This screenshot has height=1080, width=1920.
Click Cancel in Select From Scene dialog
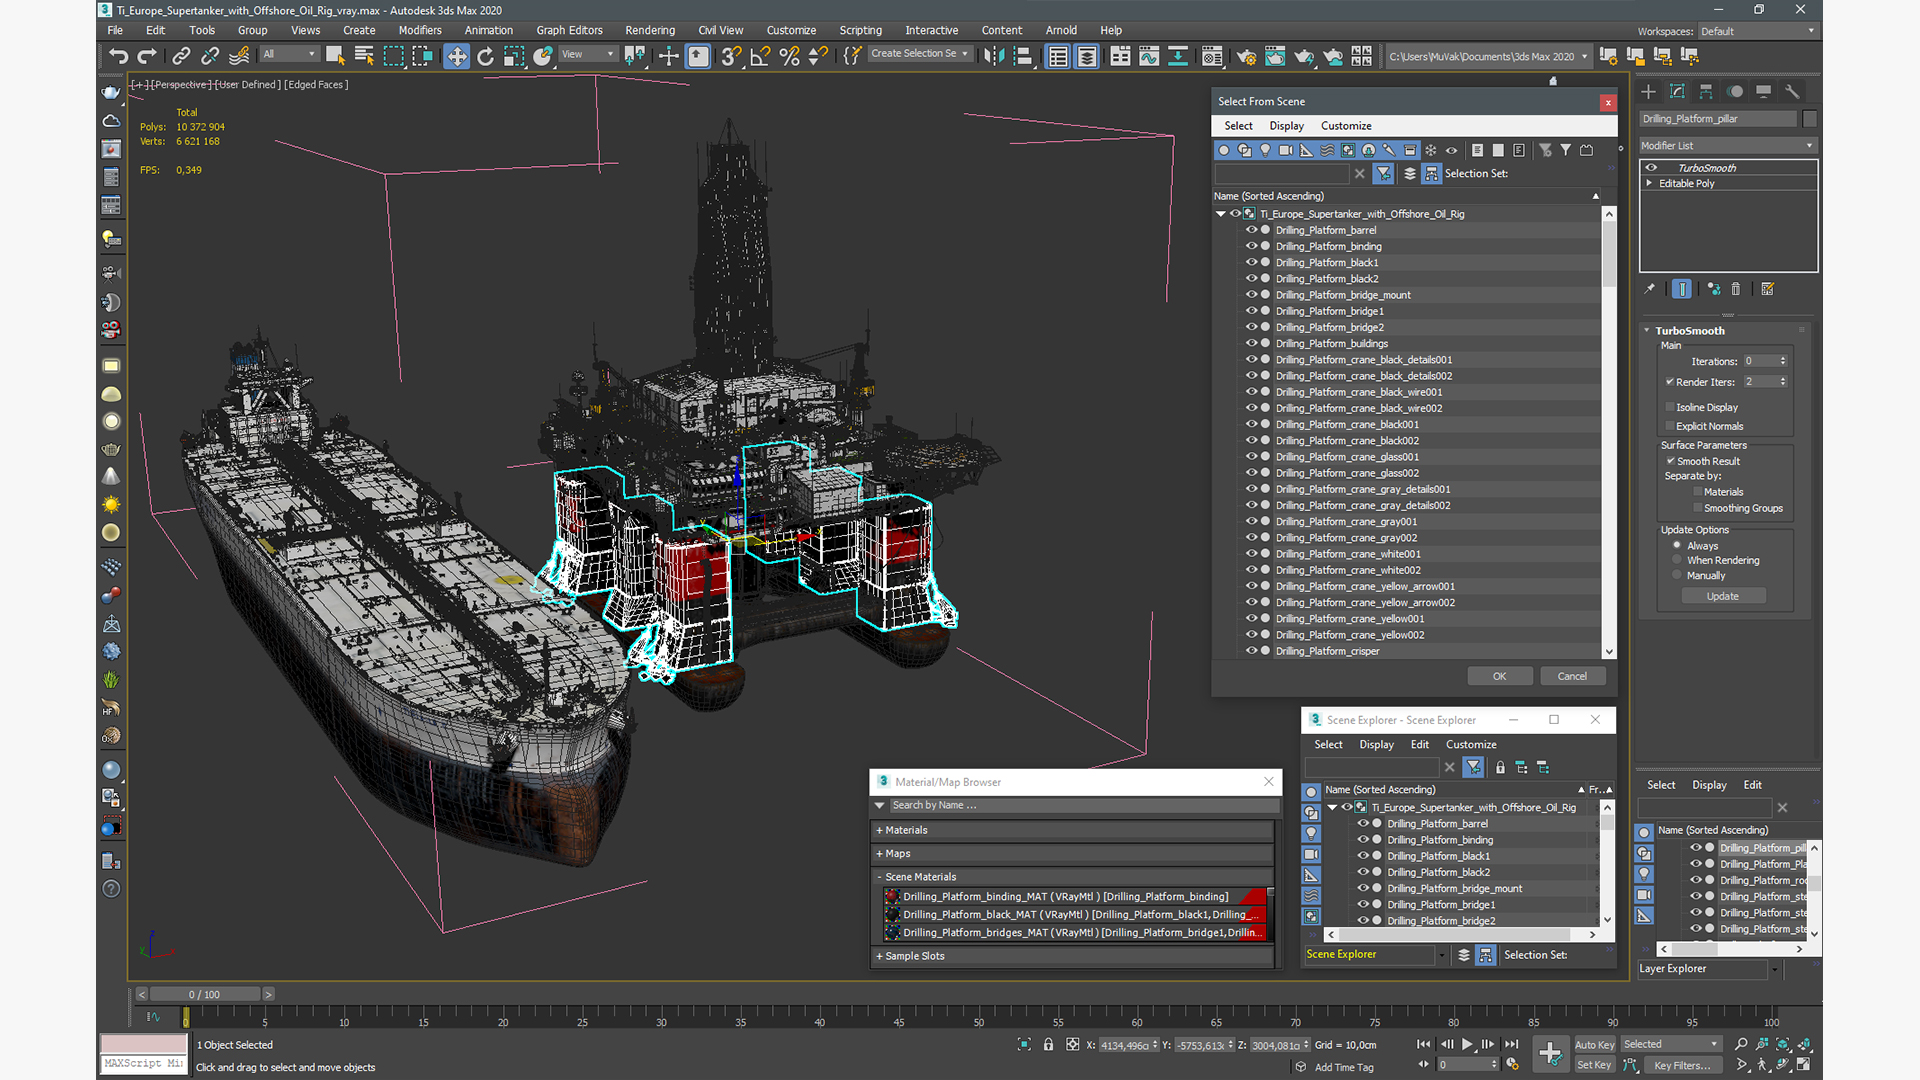(1572, 676)
